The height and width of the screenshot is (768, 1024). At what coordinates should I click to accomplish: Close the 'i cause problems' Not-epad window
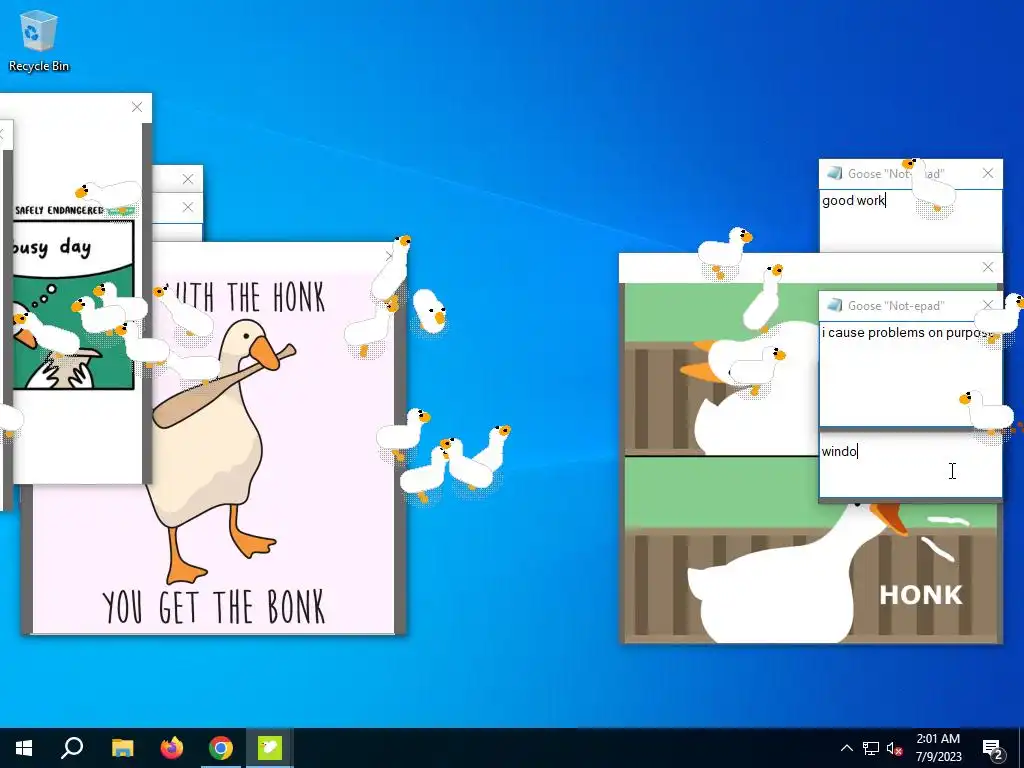tap(988, 305)
